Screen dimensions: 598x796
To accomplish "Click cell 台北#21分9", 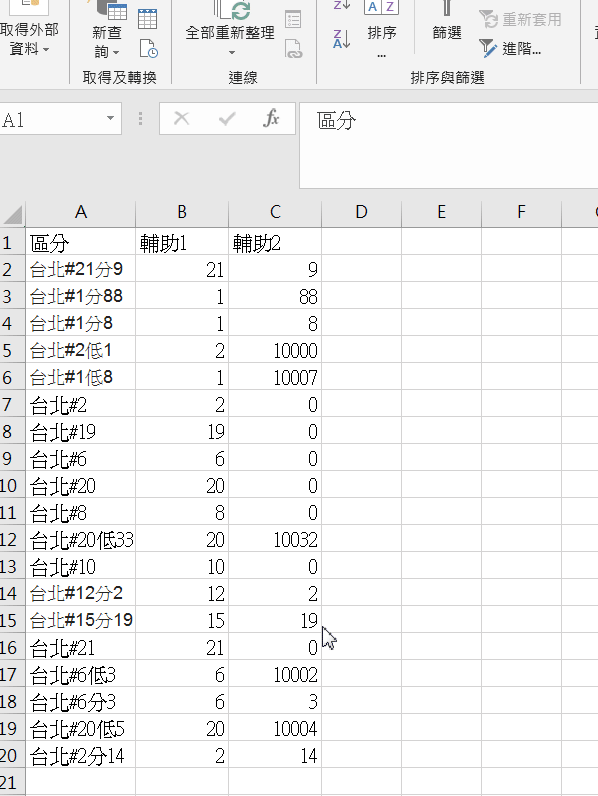I will point(81,269).
